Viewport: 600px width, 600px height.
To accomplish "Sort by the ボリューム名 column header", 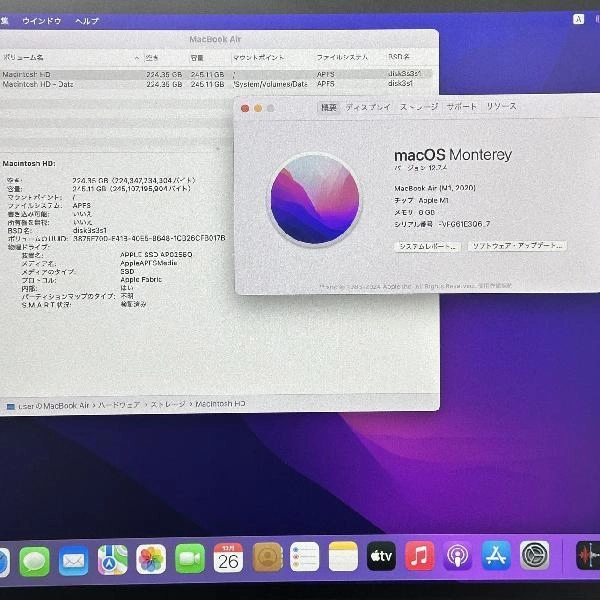I will coord(23,57).
